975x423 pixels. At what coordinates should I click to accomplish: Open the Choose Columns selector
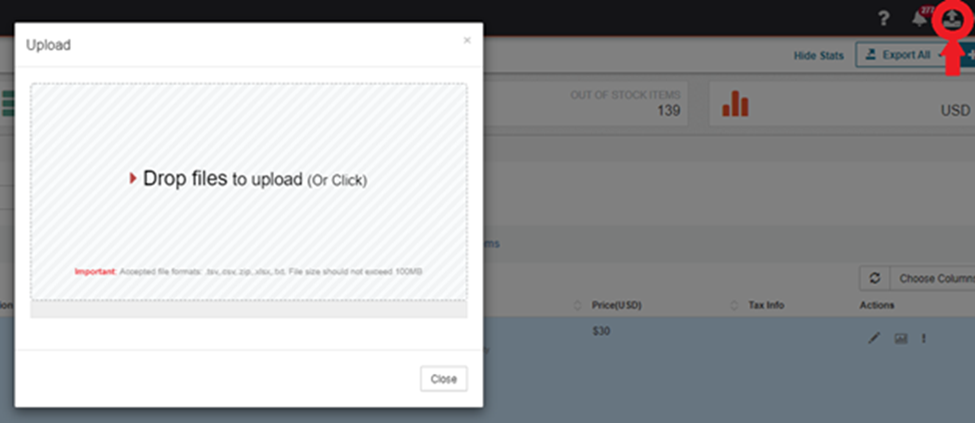(933, 278)
